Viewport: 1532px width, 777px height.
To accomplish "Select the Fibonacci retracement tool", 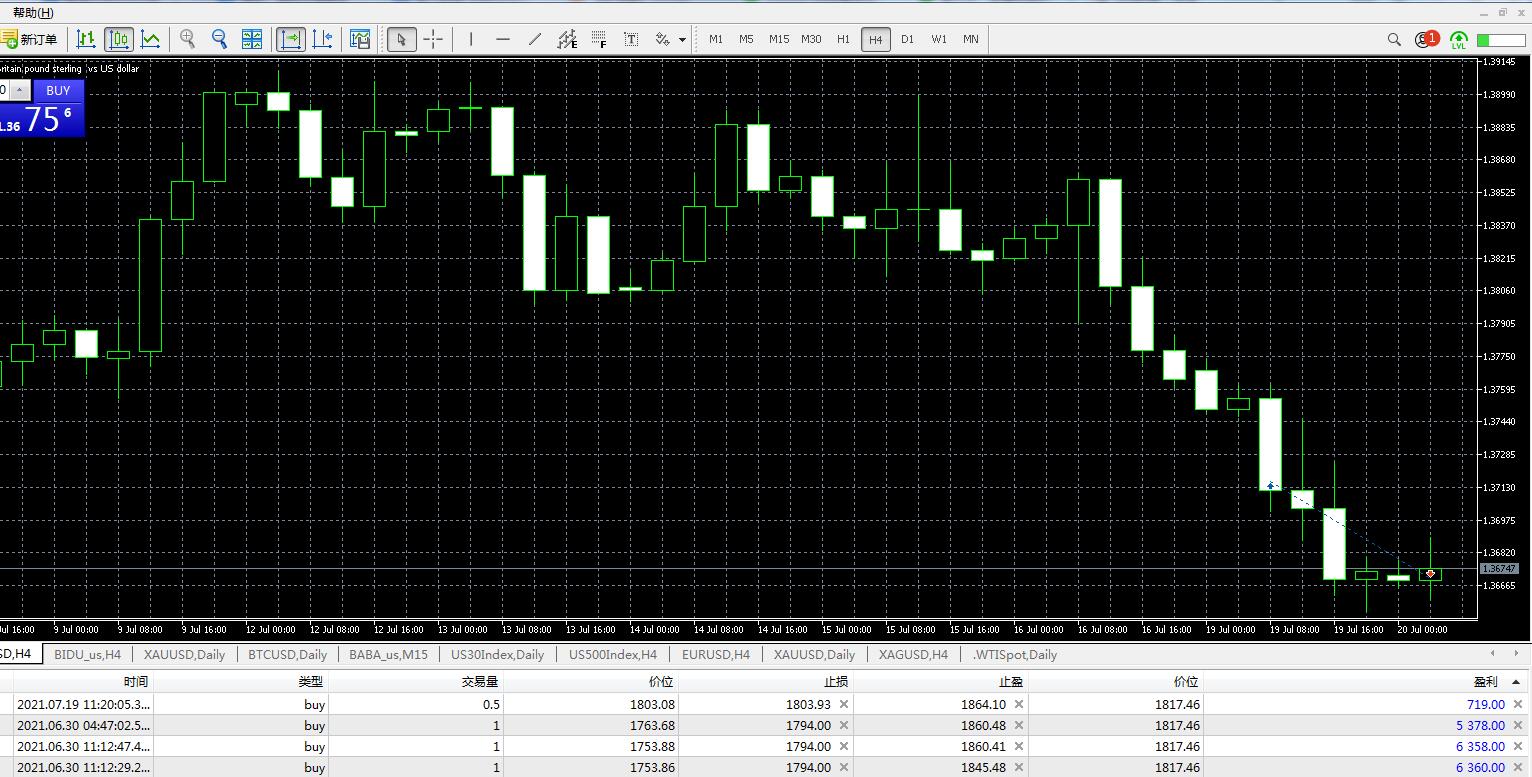I will point(599,39).
